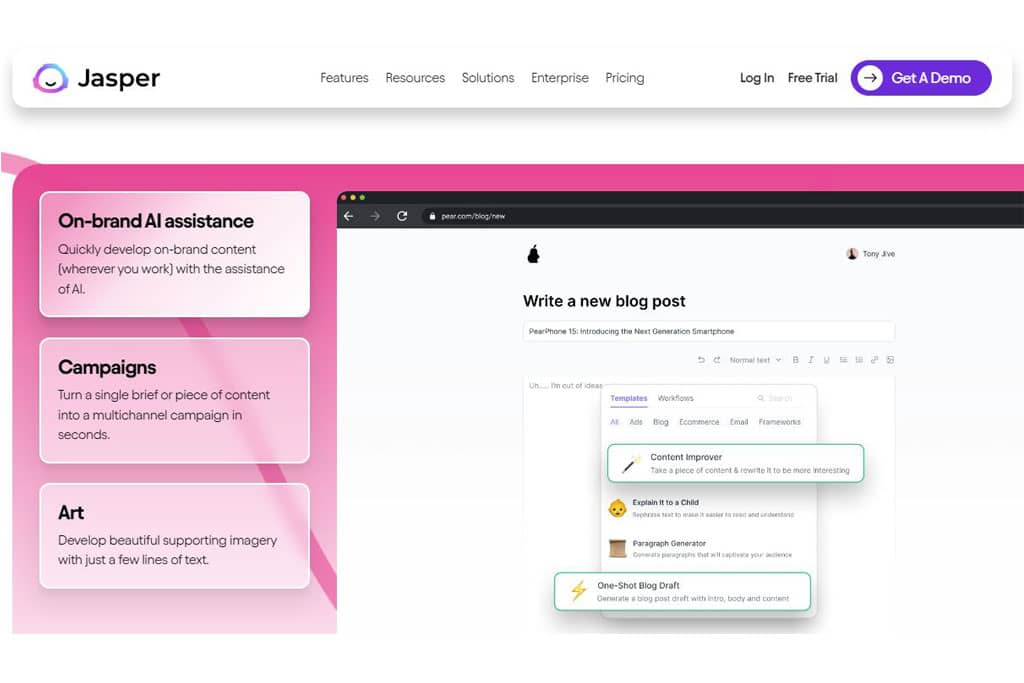The height and width of the screenshot is (683, 1024).
Task: Click the insert link icon
Action: point(874,359)
